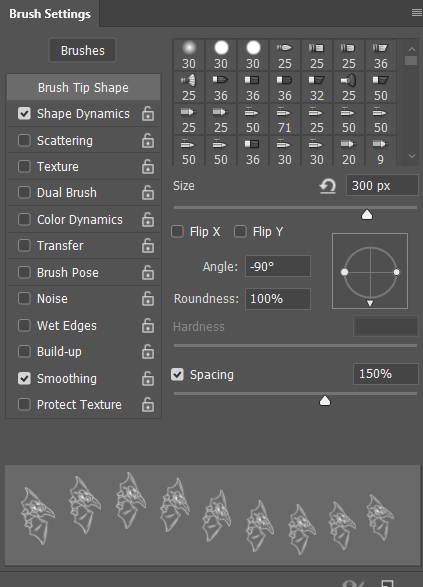Open the Brush Tip Shape section
The width and height of the screenshot is (423, 587).
(83, 87)
